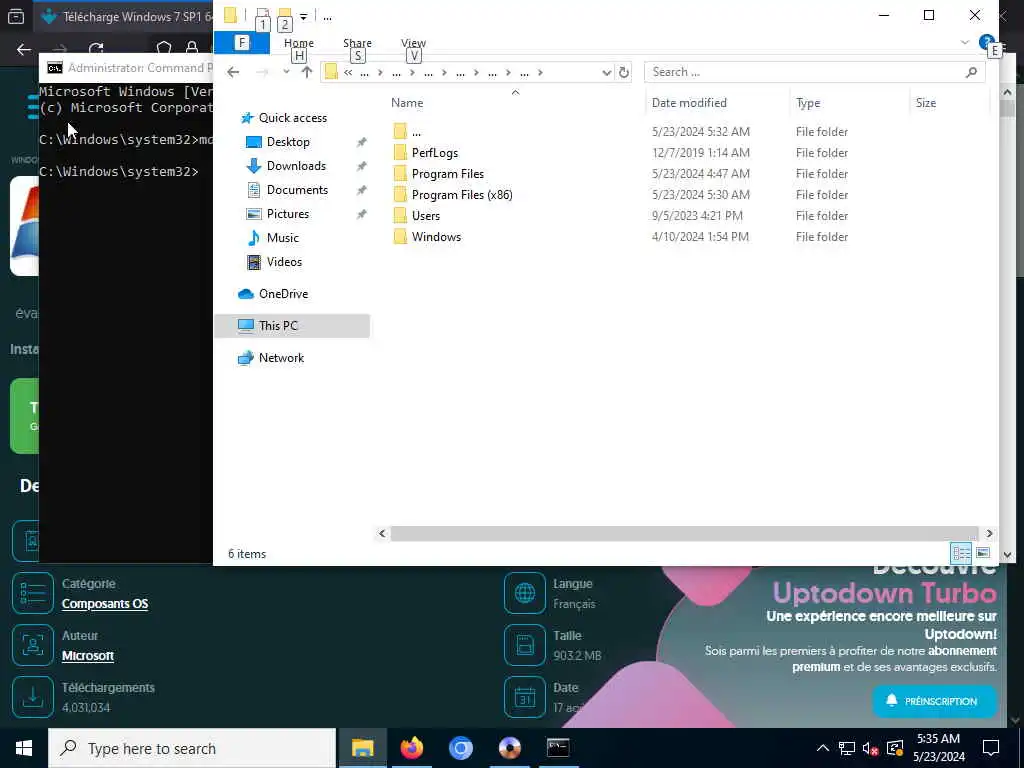Sort by the Date modified column header

689,103
